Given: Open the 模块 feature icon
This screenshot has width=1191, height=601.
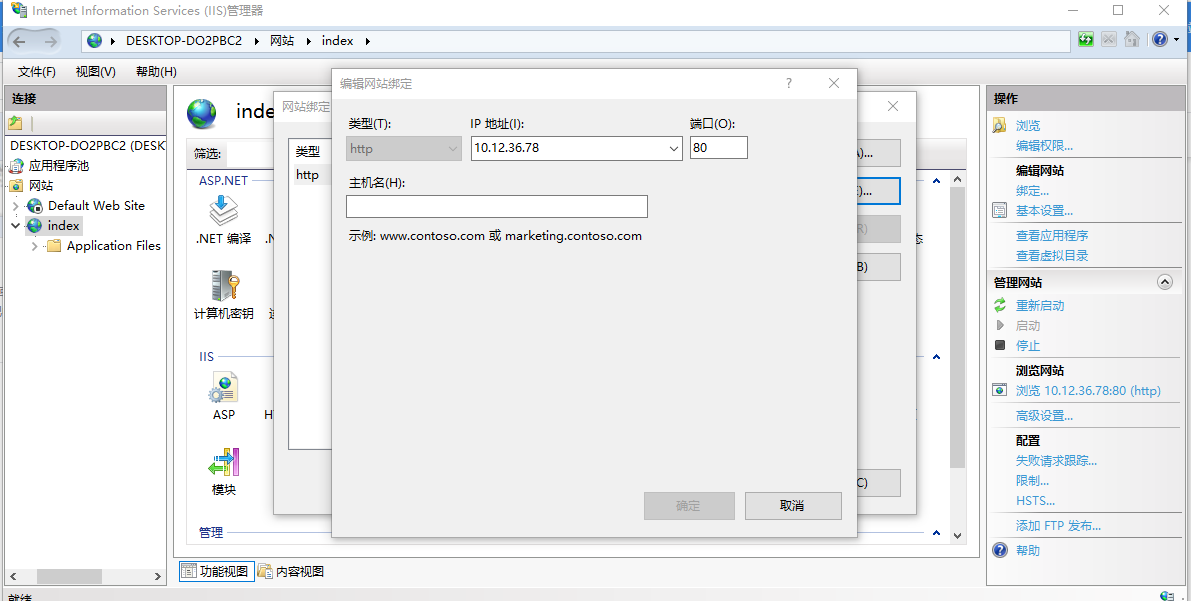Looking at the screenshot, I should pyautogui.click(x=223, y=462).
